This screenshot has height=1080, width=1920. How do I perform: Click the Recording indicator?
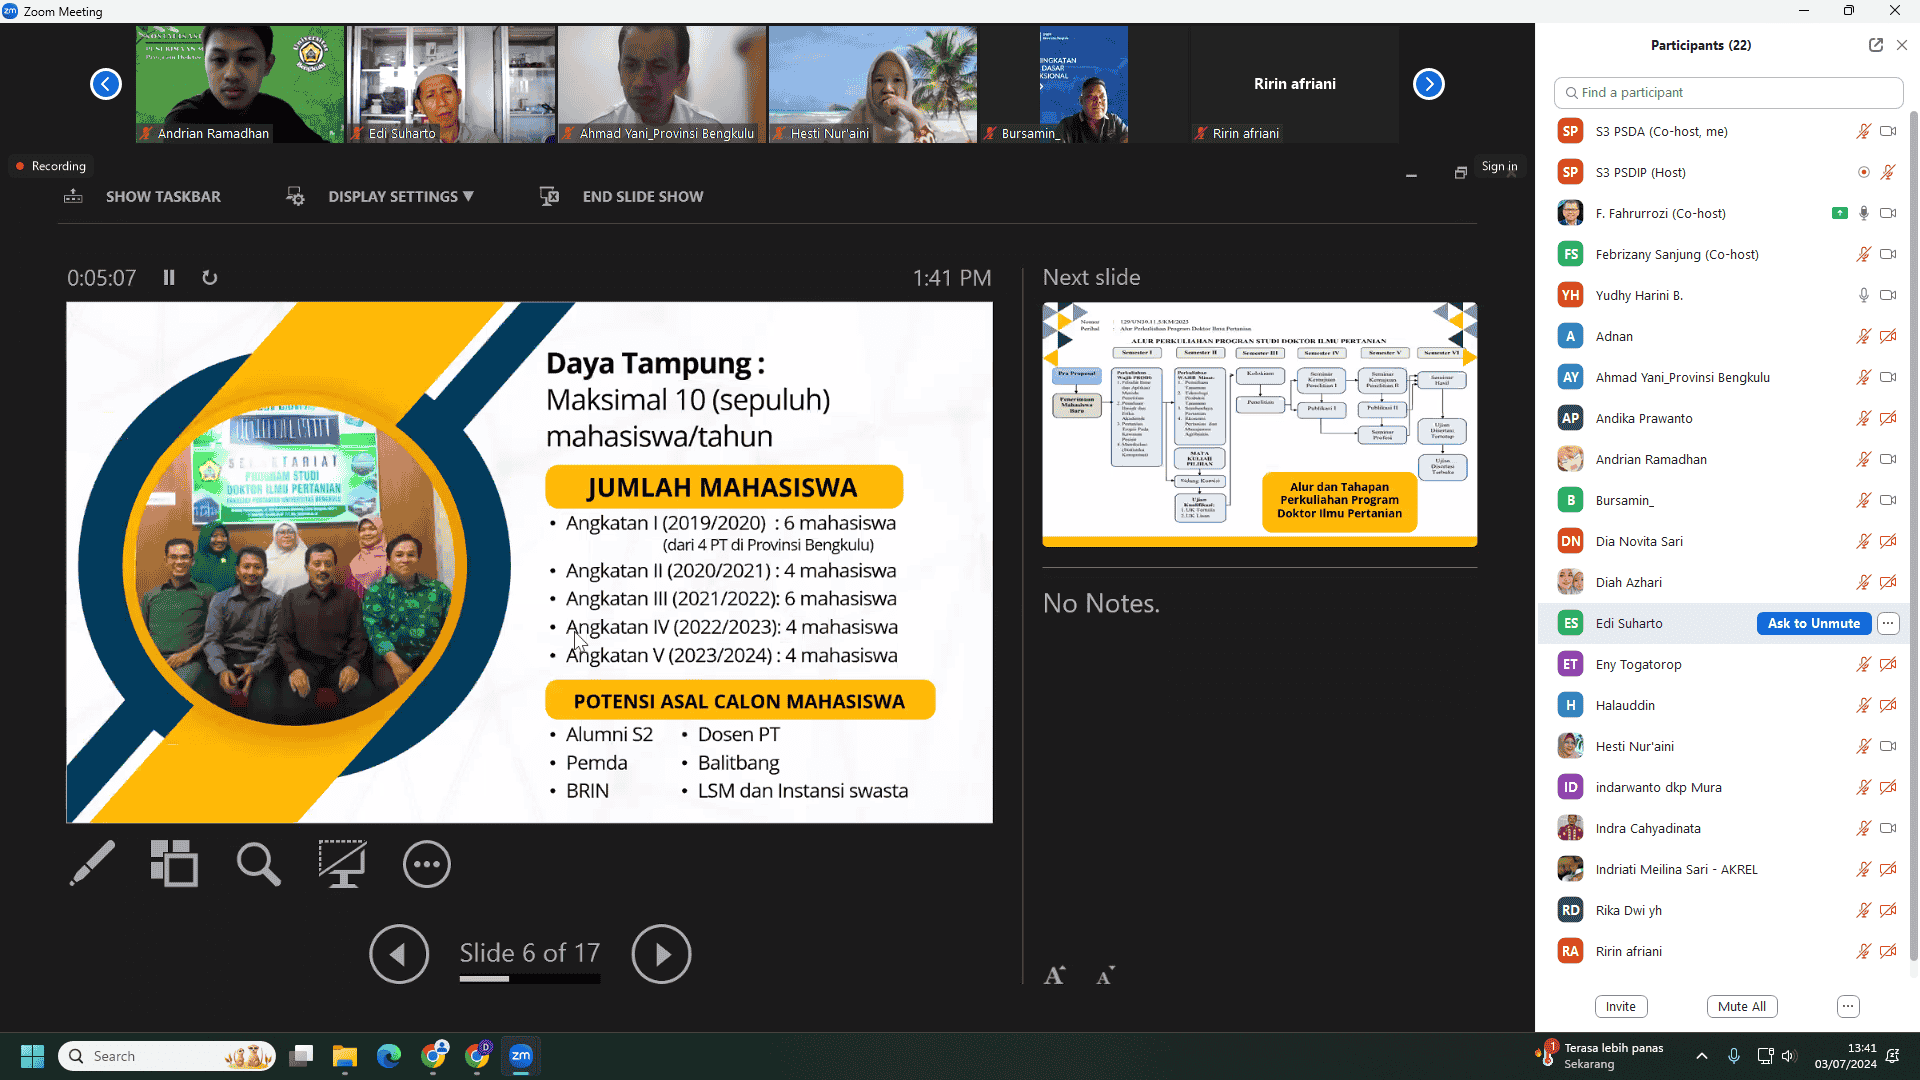coord(50,166)
